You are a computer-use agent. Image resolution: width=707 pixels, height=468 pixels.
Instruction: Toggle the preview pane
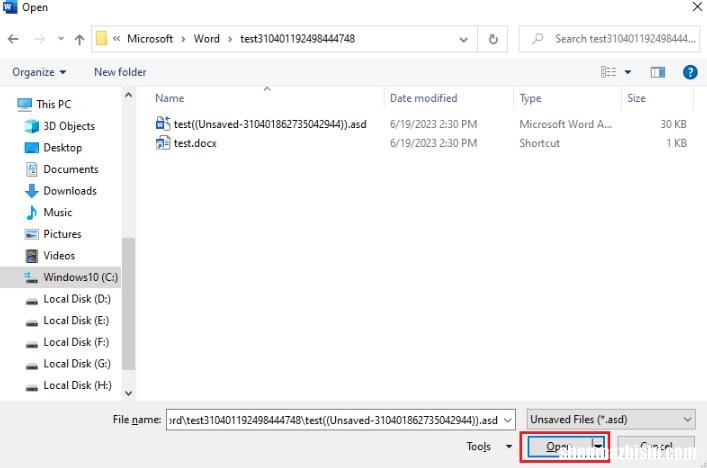pos(657,72)
